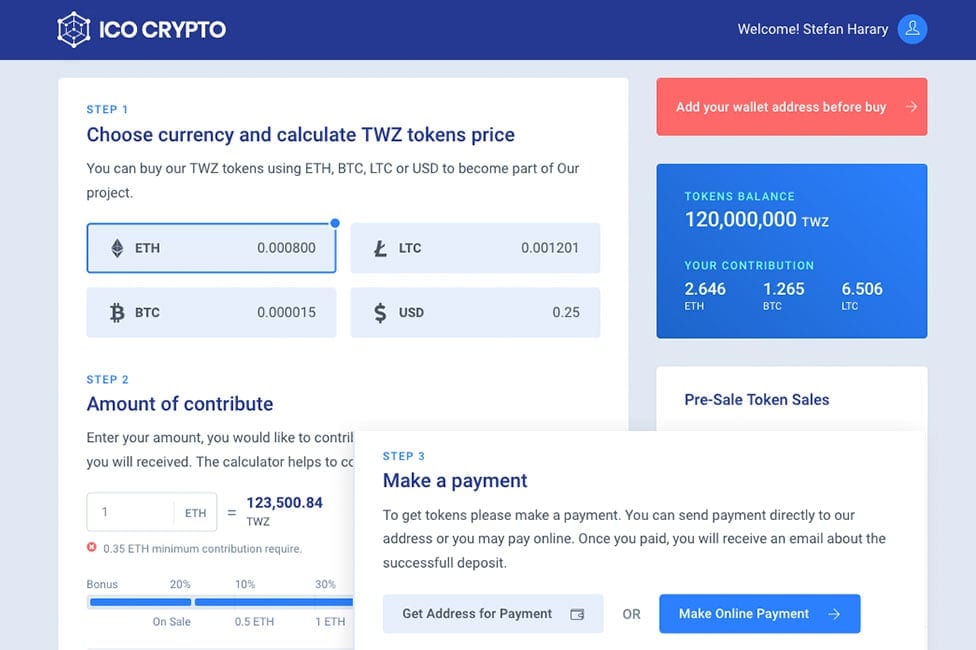Select BTC as payment currency

pos(211,313)
